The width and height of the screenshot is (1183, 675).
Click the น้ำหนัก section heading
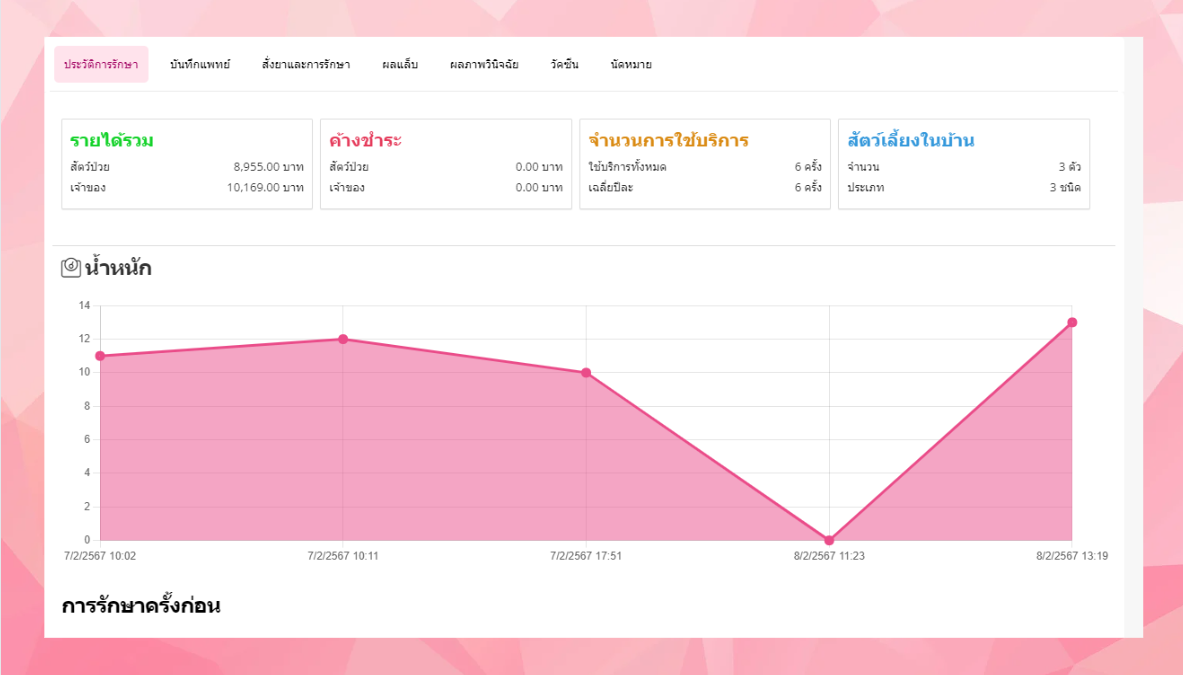[118, 268]
